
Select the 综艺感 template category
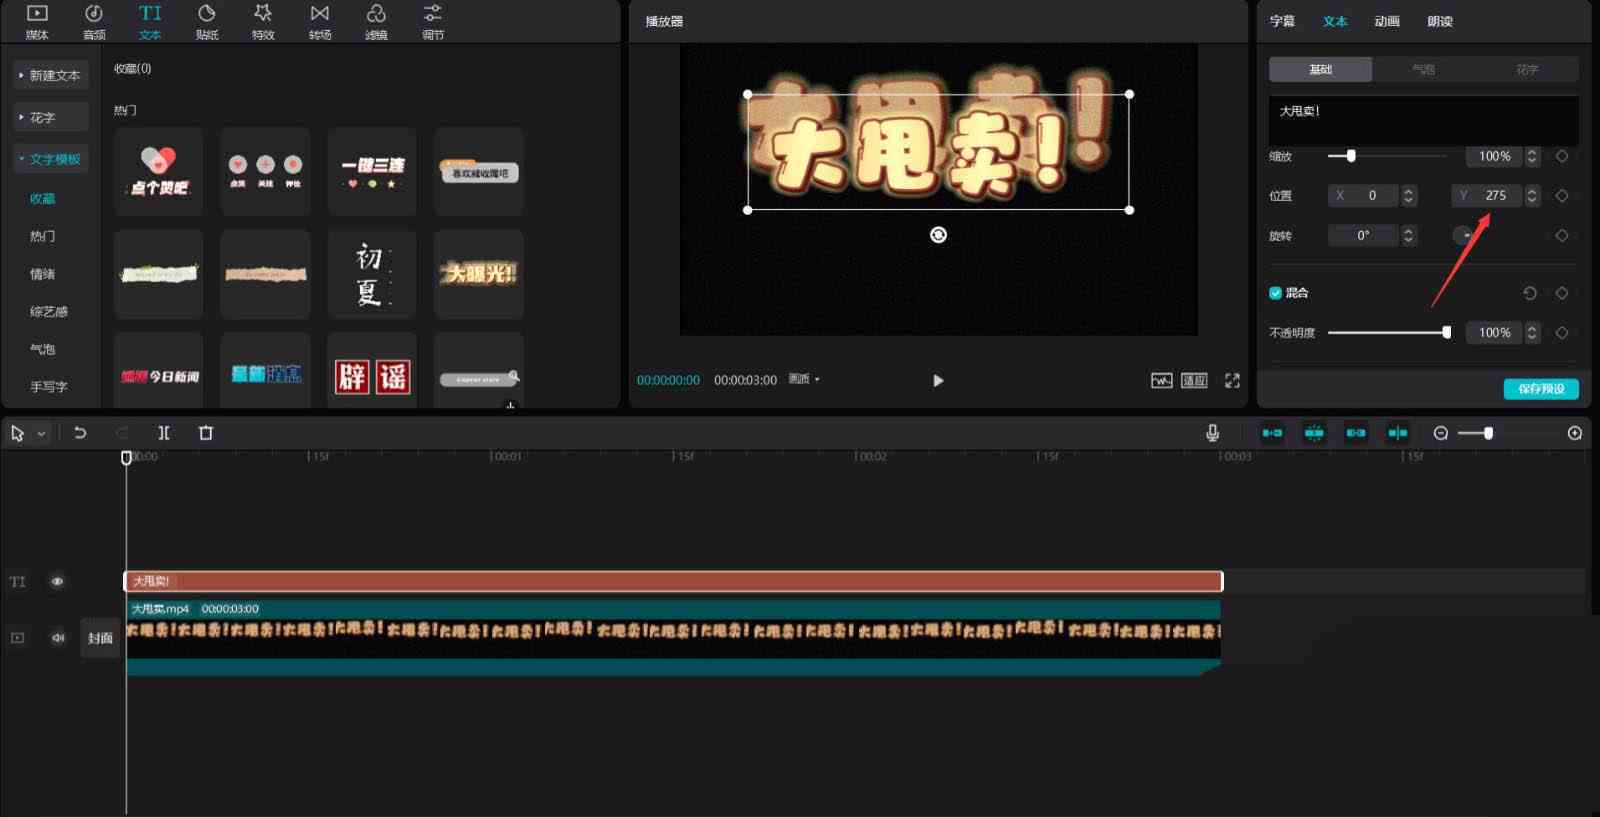coord(49,312)
